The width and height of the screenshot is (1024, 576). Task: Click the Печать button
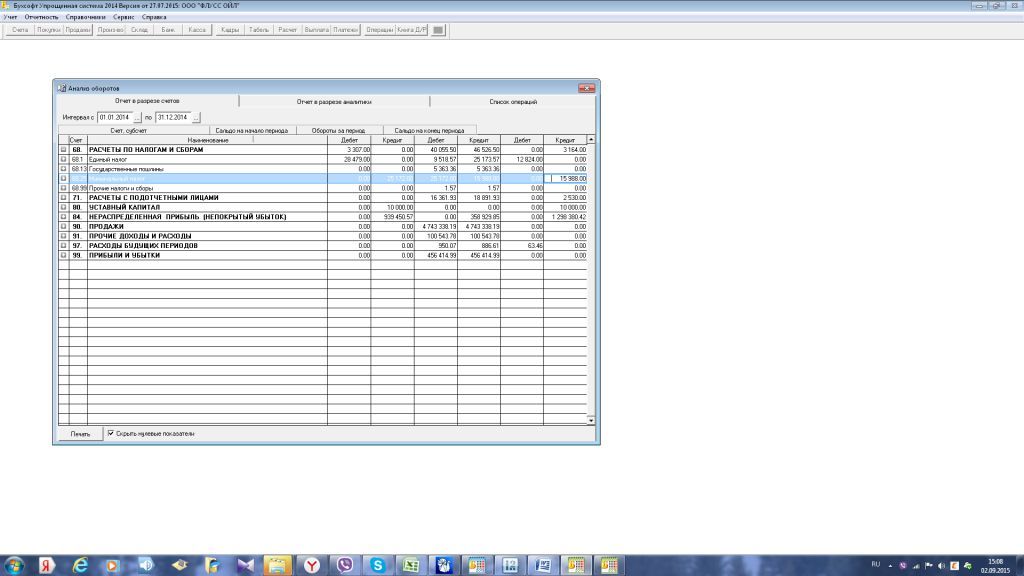click(80, 434)
